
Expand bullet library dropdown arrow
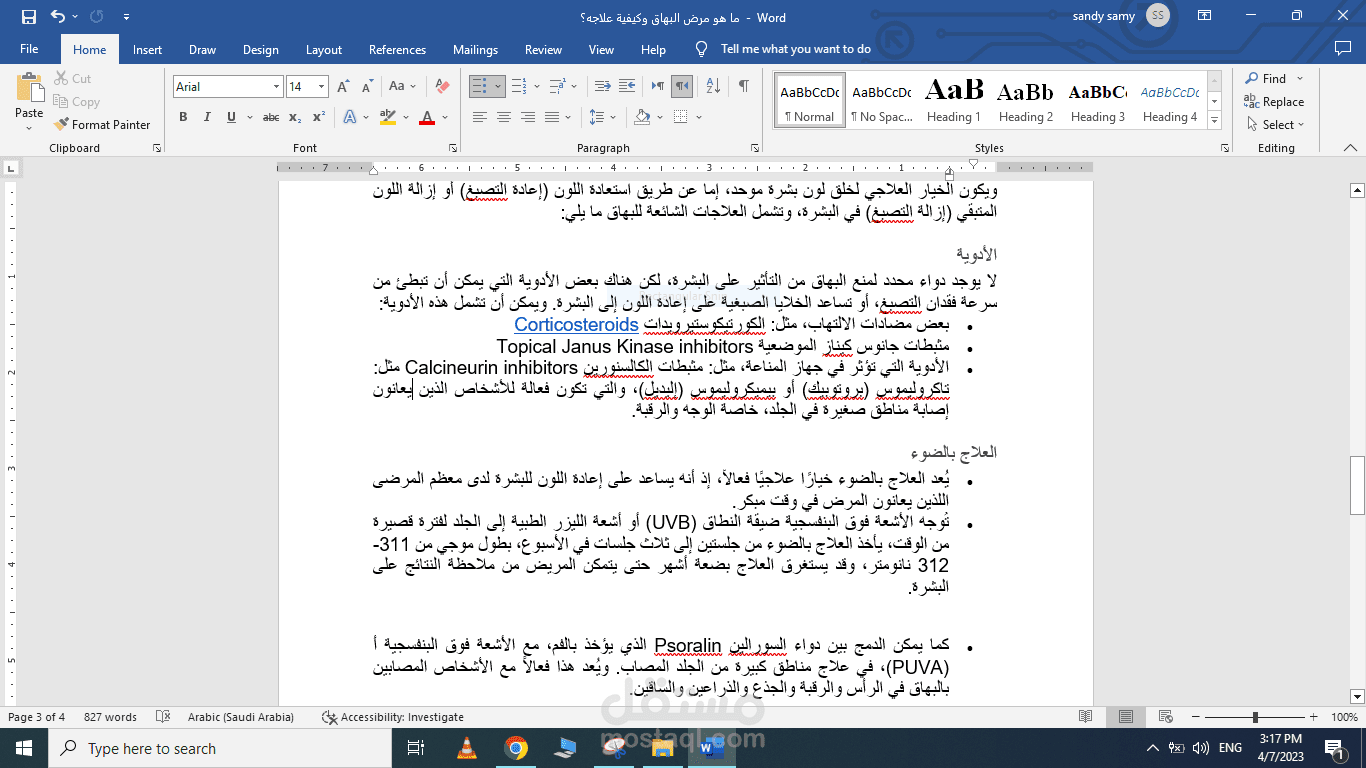[x=497, y=86]
